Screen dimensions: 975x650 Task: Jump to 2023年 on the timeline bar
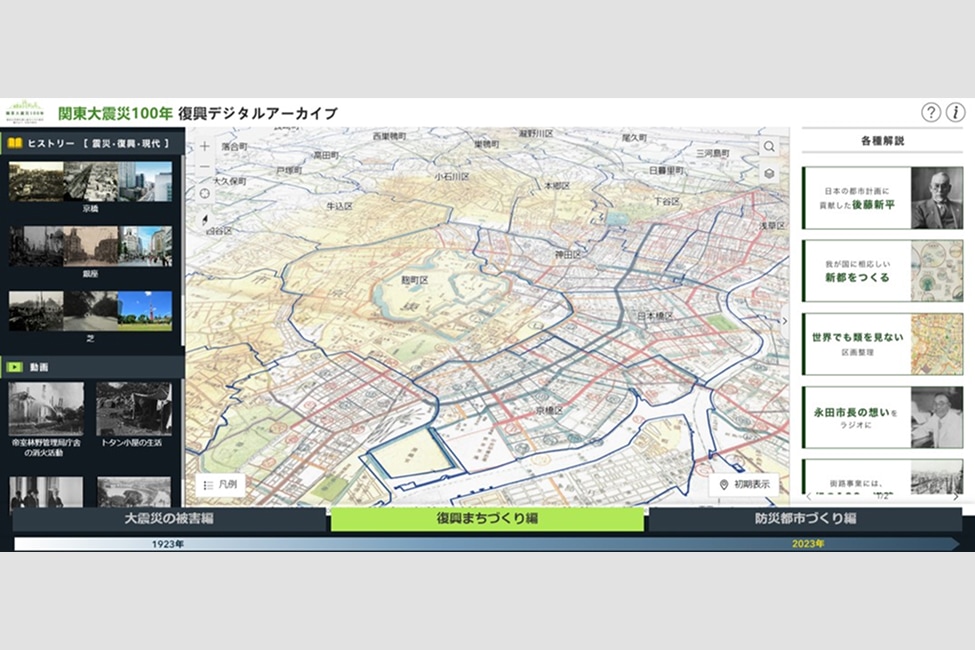[807, 544]
